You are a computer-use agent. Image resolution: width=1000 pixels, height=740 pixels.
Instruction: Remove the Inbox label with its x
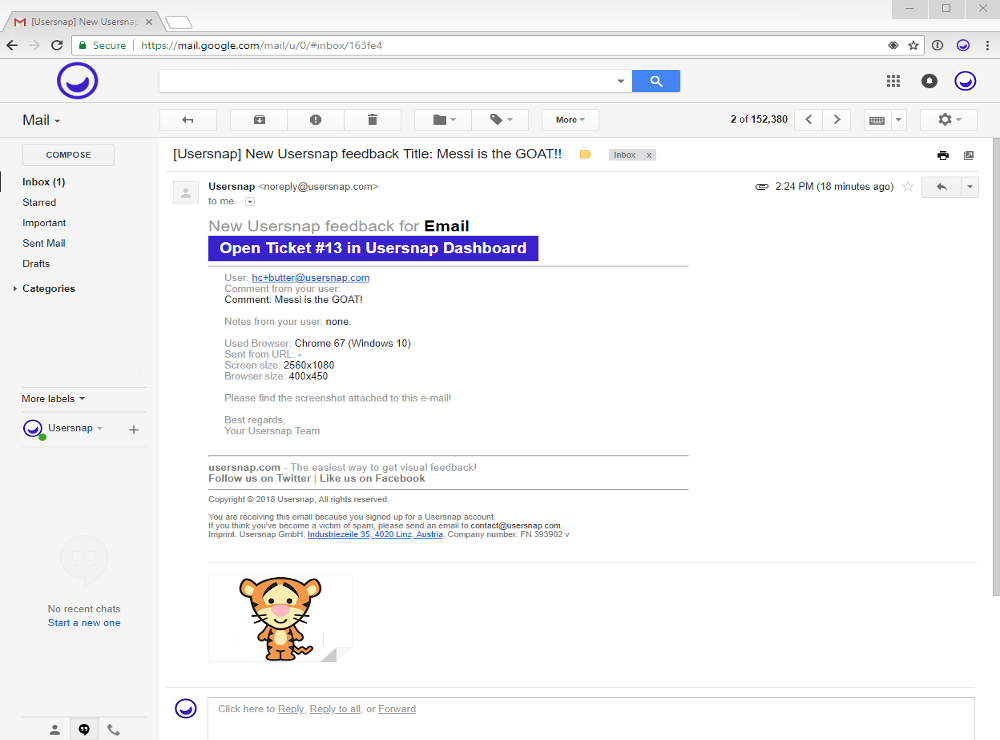[649, 155]
